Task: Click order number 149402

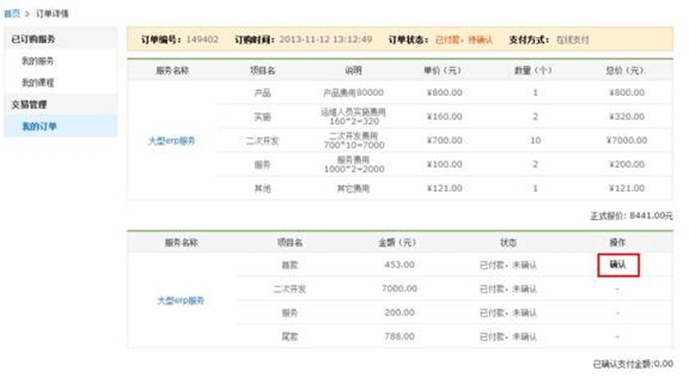Action: pos(202,39)
